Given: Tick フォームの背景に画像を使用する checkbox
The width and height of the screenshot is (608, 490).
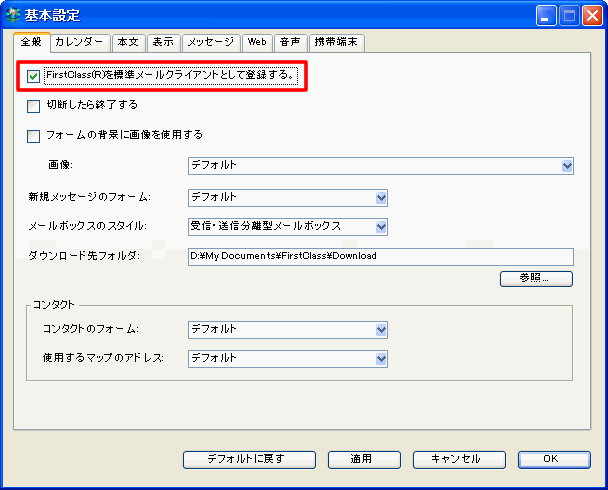Looking at the screenshot, I should [34, 135].
